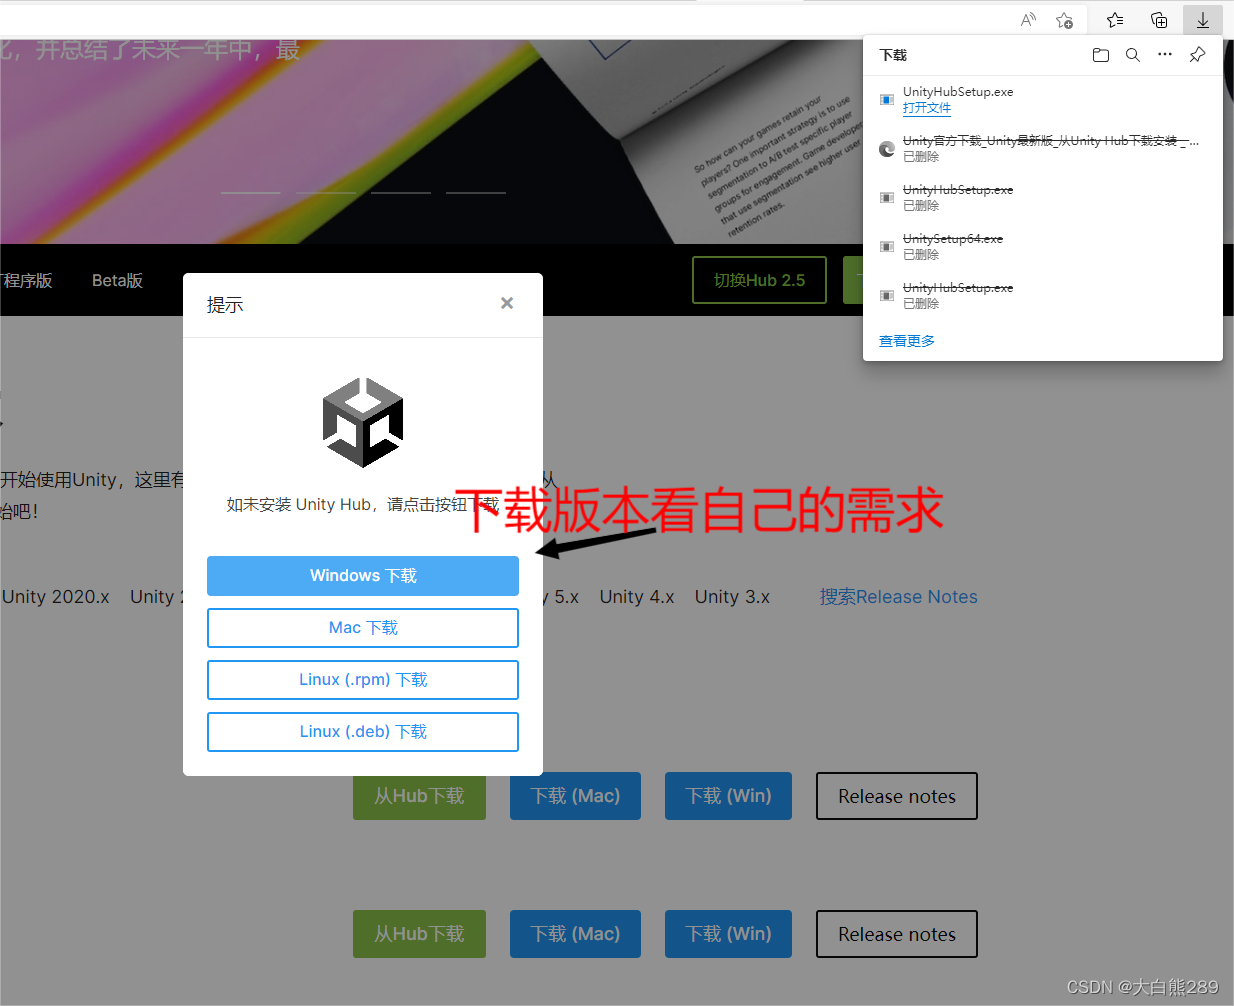Click Windows 下载 button
The height and width of the screenshot is (1006, 1234).
pyautogui.click(x=363, y=576)
